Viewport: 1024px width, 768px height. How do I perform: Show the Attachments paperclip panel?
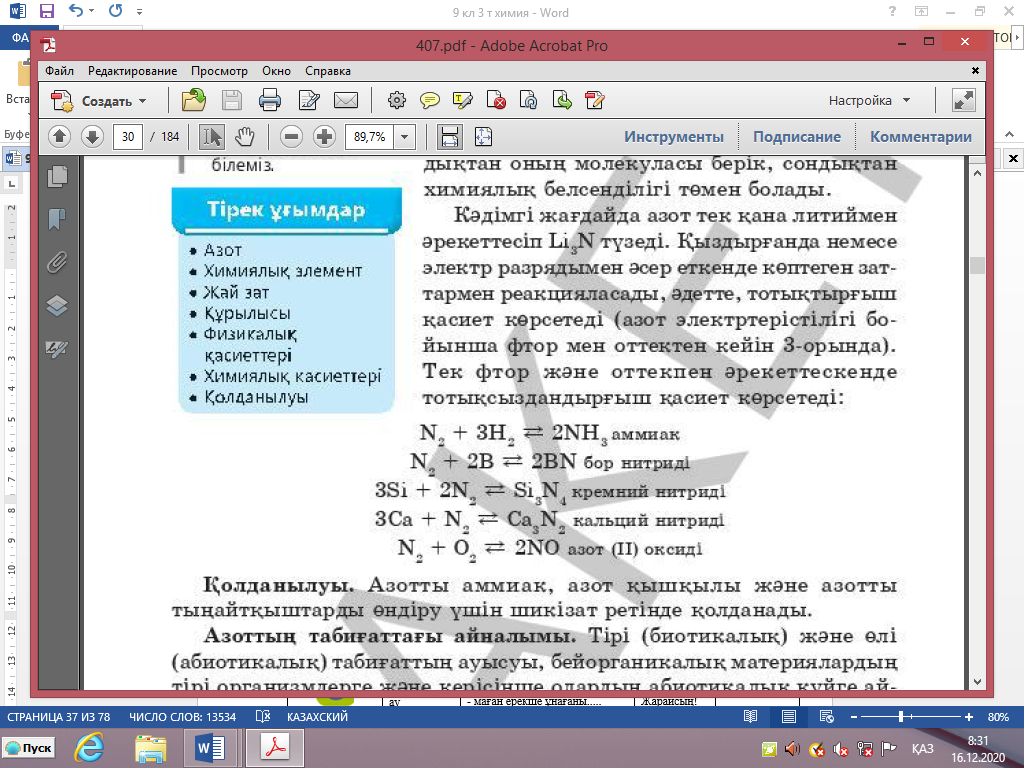point(57,262)
